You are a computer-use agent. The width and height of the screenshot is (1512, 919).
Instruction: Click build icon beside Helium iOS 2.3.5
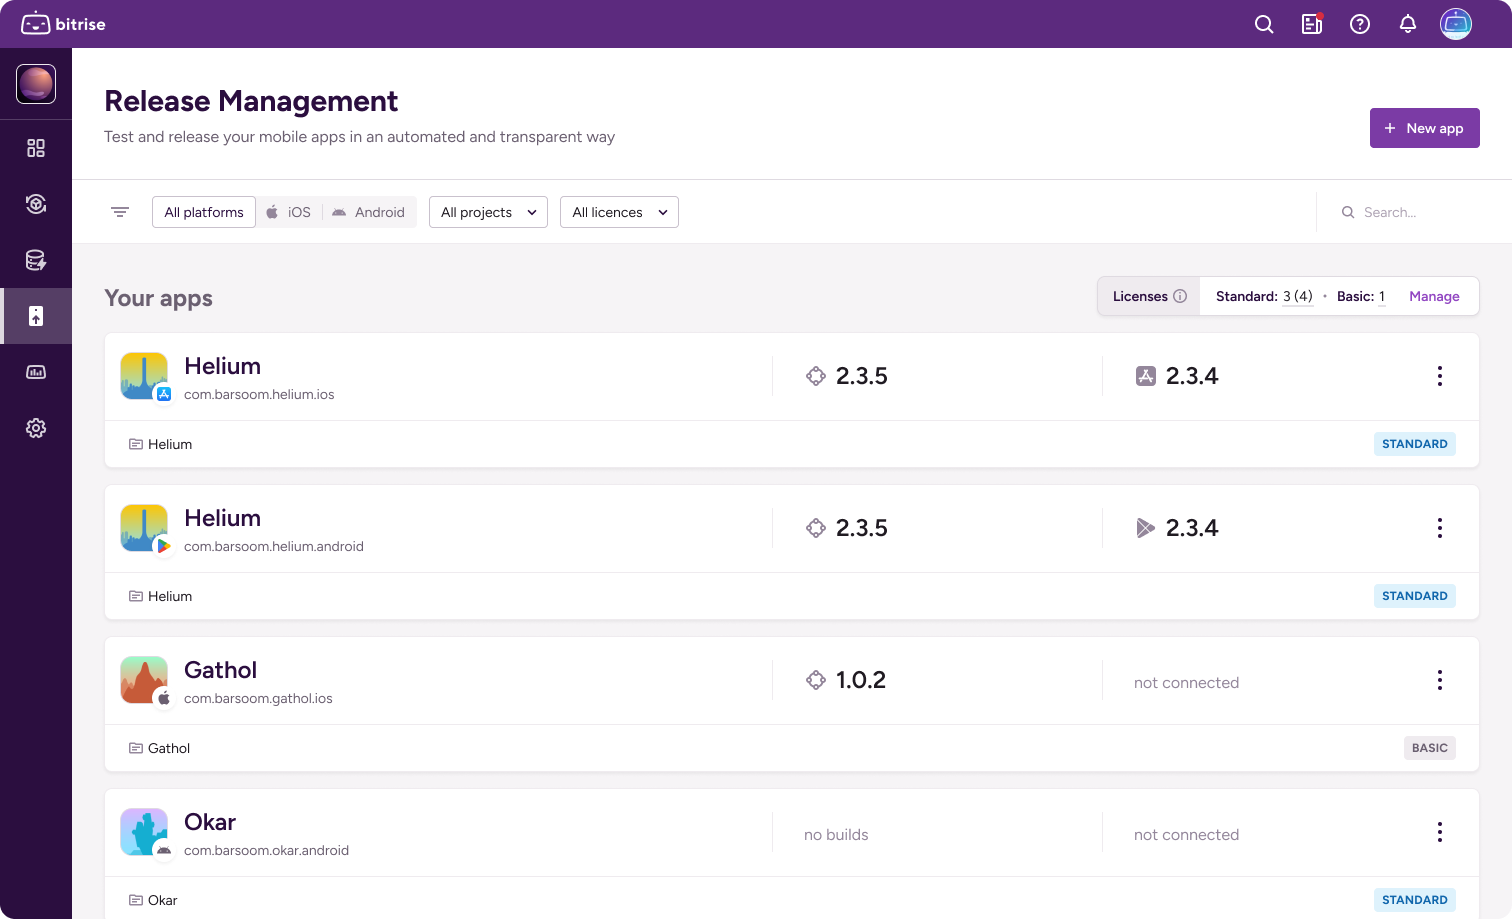(x=816, y=376)
